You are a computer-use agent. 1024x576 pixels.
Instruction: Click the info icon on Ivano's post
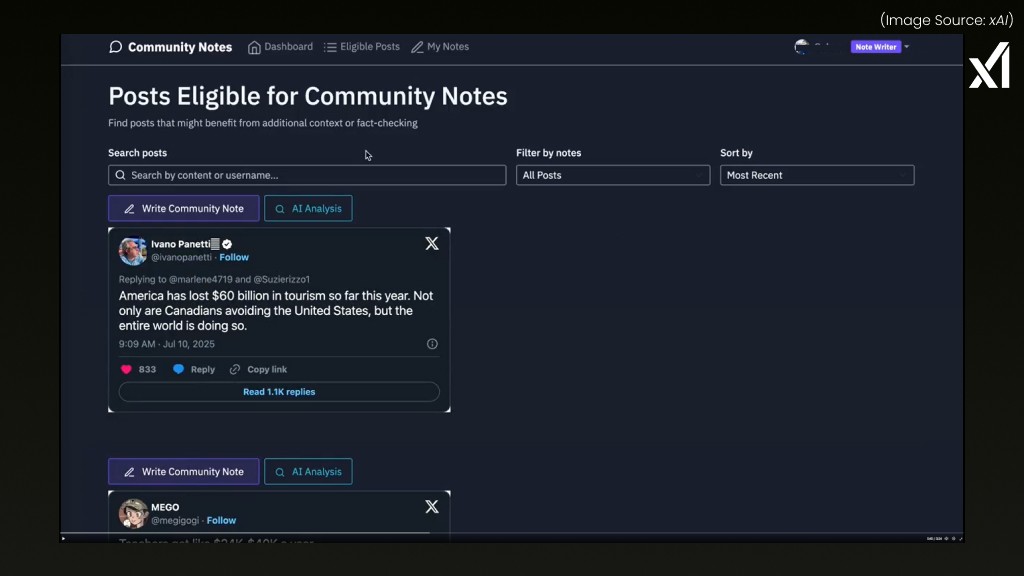click(432, 344)
